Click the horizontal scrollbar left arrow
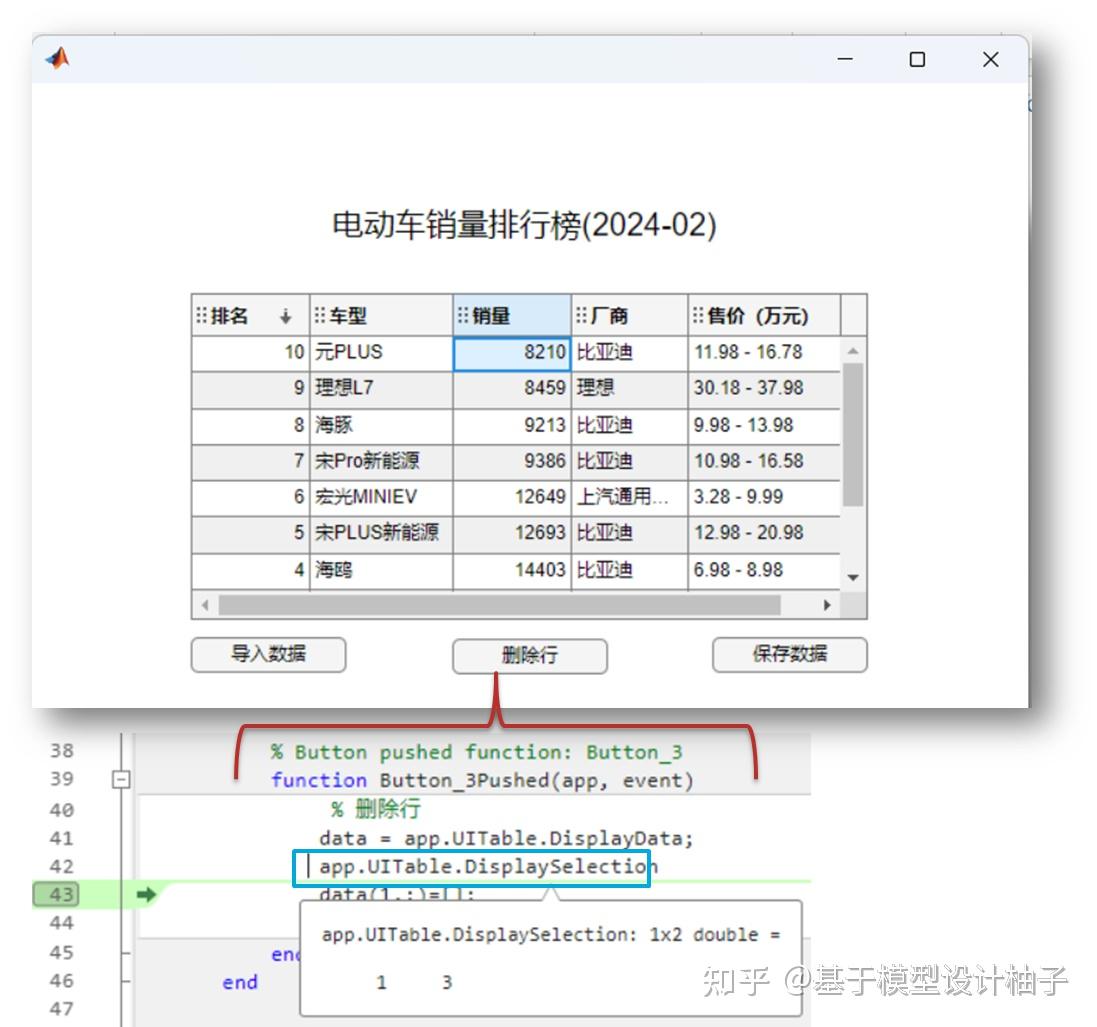This screenshot has width=1097, height=1027. coord(205,605)
